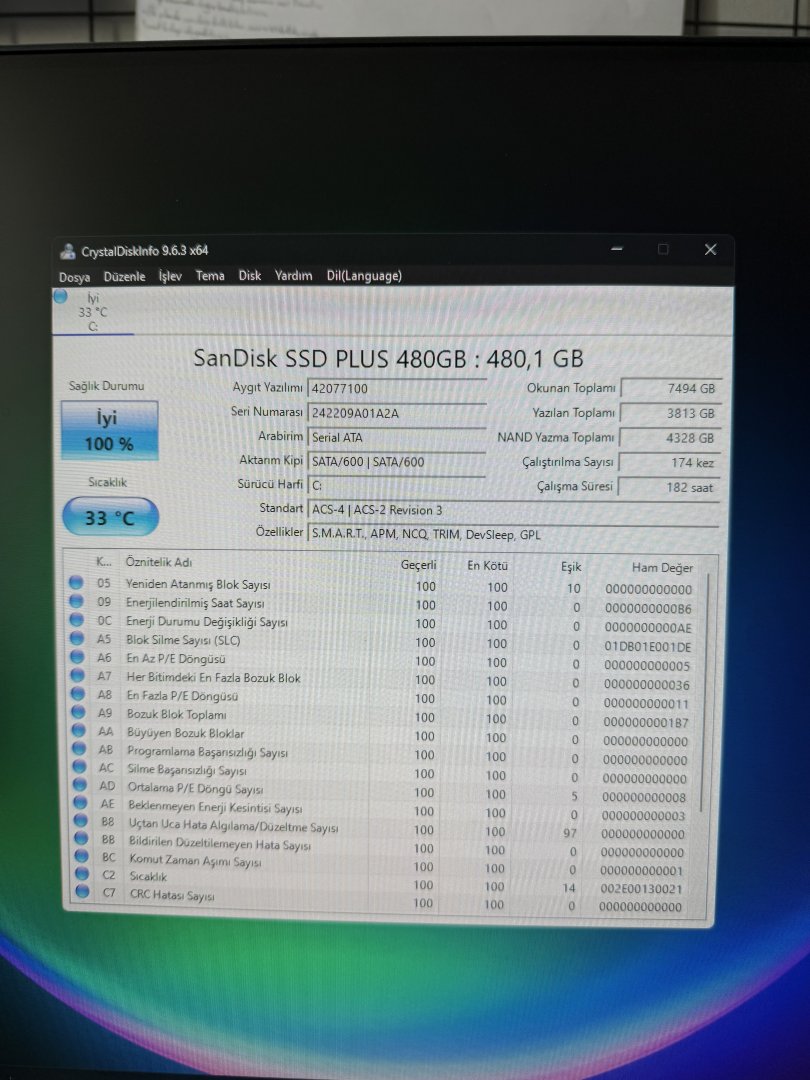Click the serial number field 242209A01A2A
The image size is (810, 1080).
[x=397, y=413]
